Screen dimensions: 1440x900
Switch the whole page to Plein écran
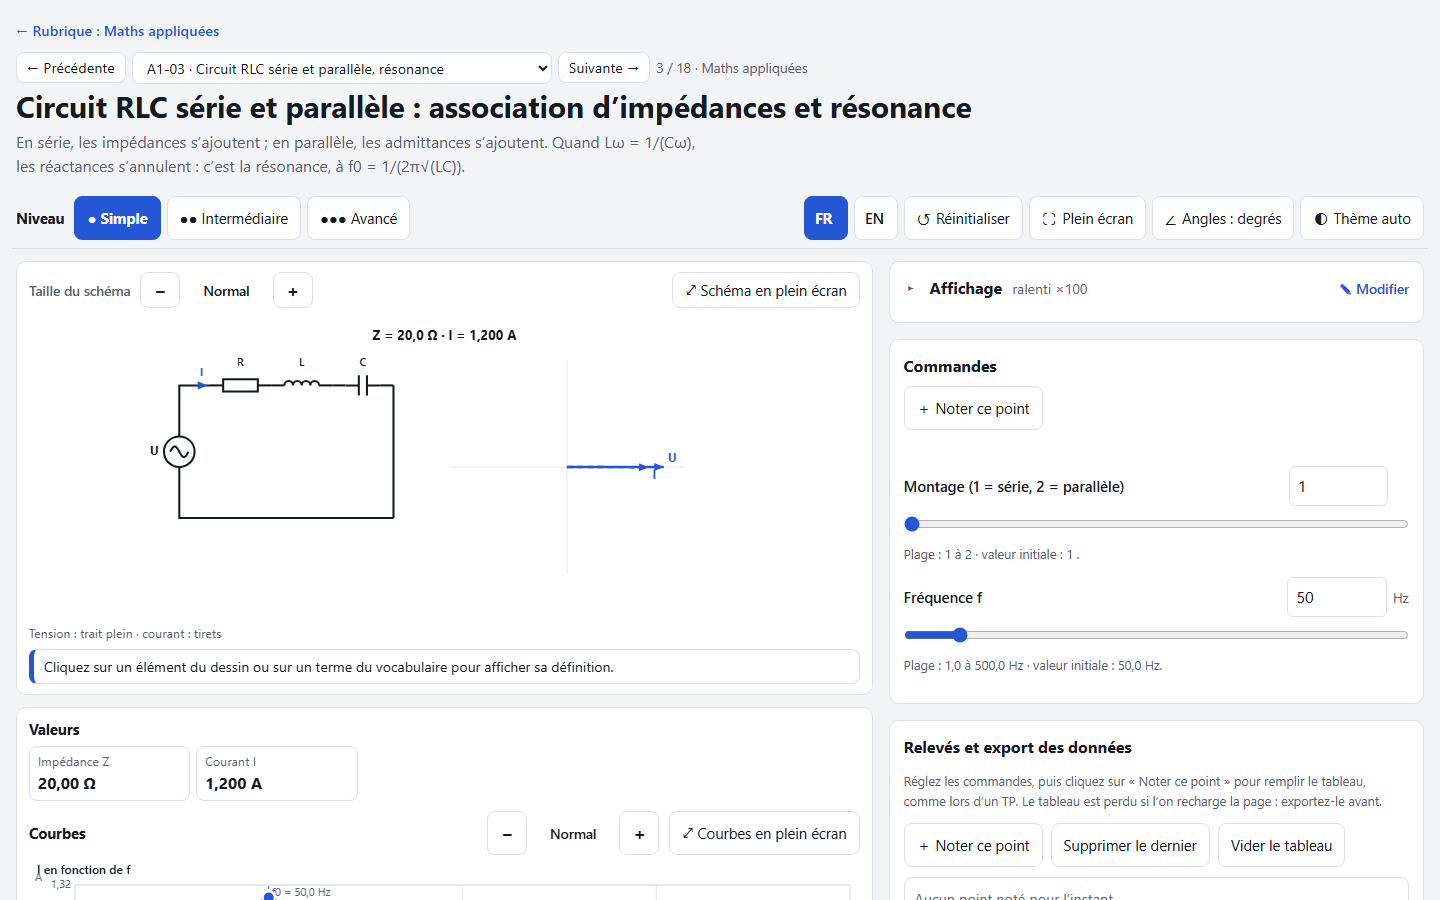pos(1087,219)
